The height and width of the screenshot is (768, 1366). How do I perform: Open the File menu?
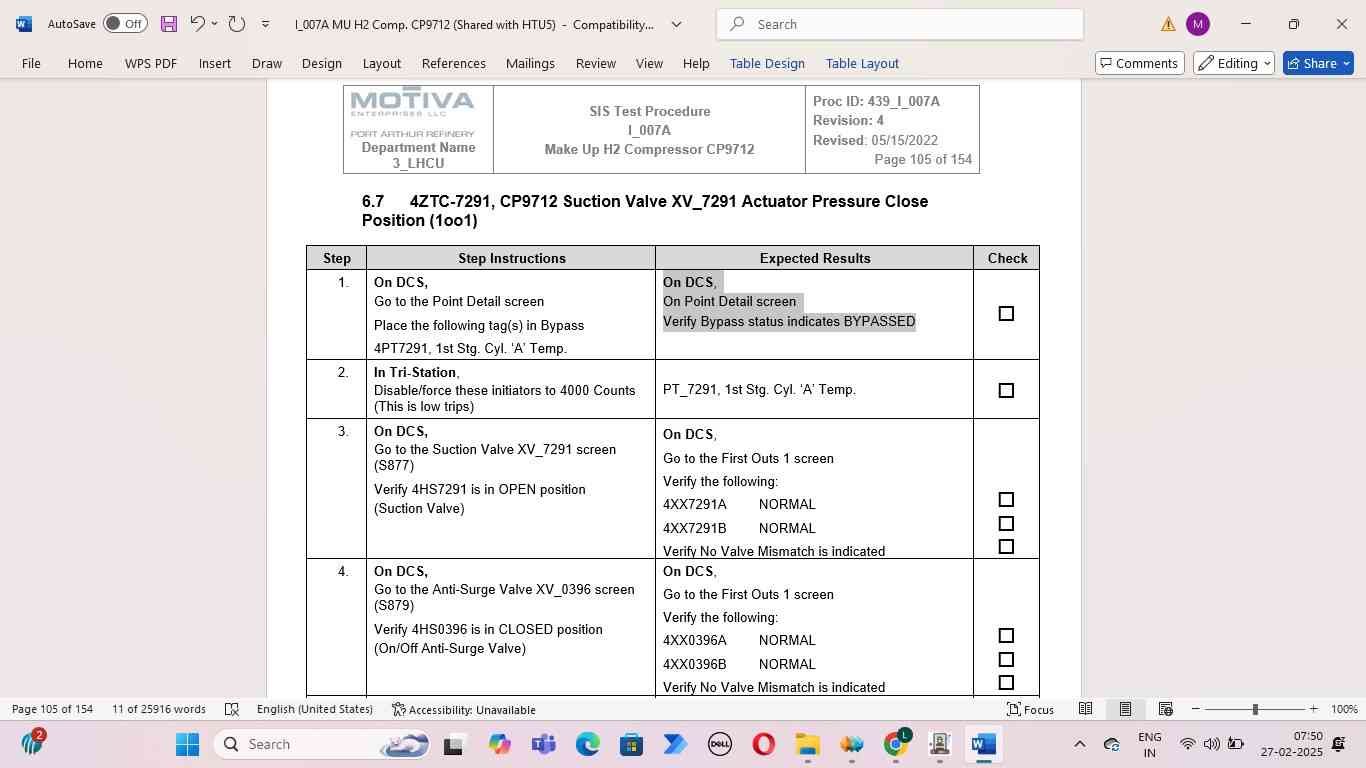[31, 63]
